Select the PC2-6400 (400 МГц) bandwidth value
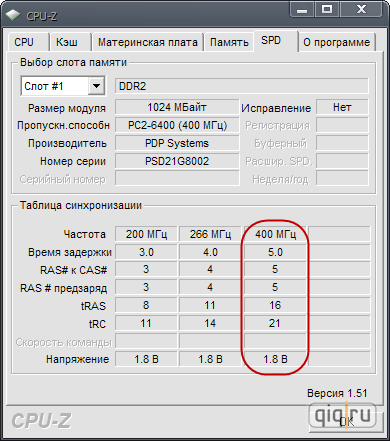The height and width of the screenshot is (441, 390). (x=177, y=125)
